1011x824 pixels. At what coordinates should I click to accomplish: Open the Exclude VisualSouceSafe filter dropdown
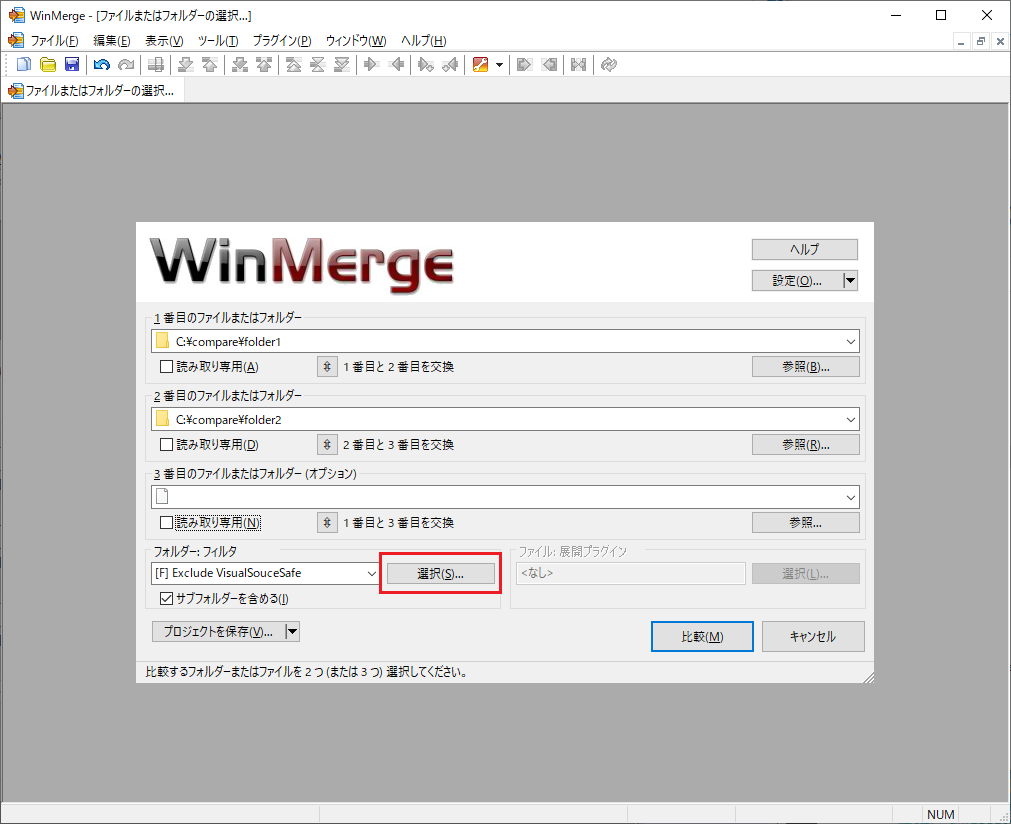click(371, 573)
